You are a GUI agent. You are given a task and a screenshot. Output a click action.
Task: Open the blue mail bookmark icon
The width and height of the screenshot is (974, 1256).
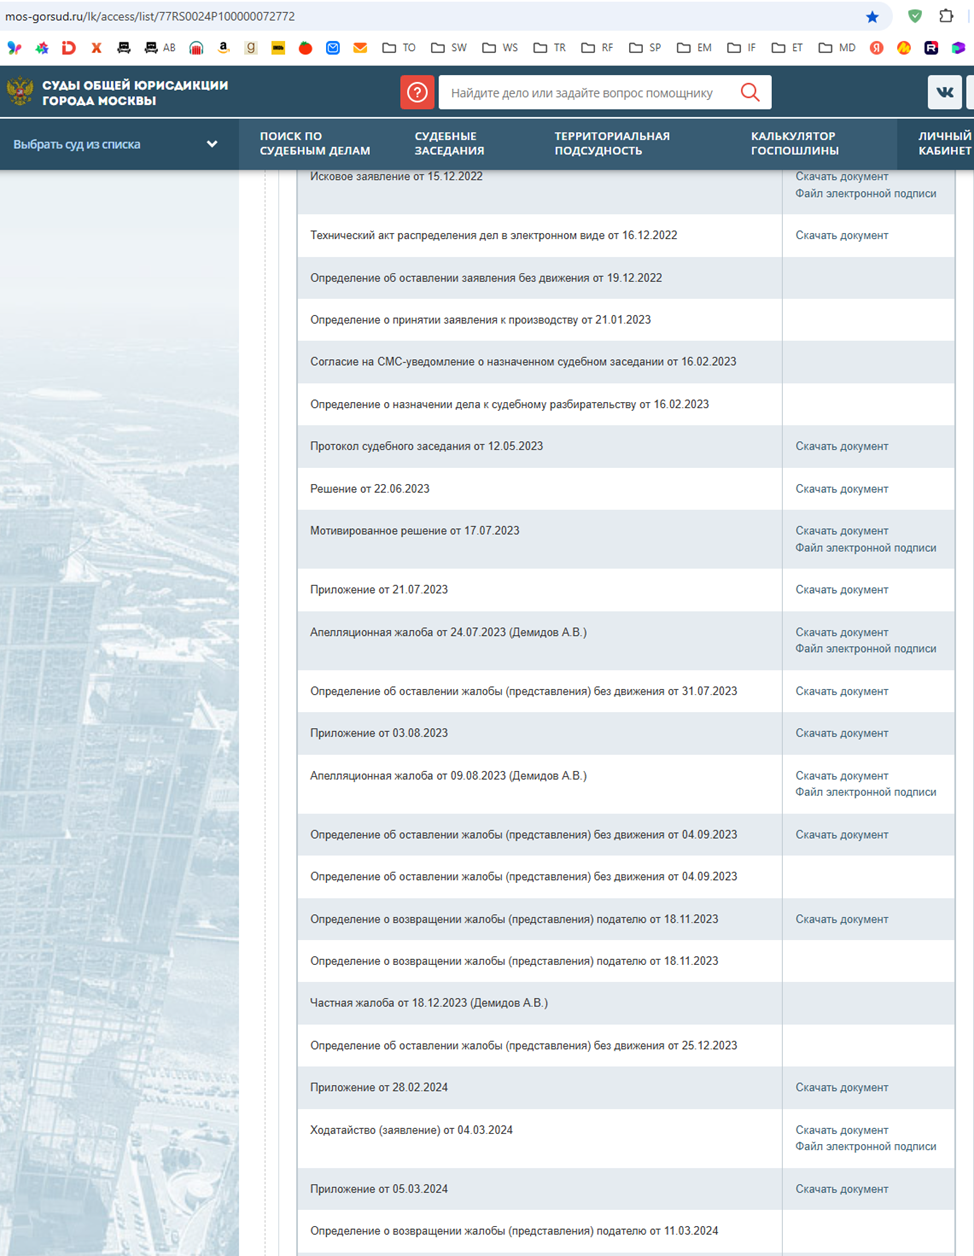click(333, 47)
